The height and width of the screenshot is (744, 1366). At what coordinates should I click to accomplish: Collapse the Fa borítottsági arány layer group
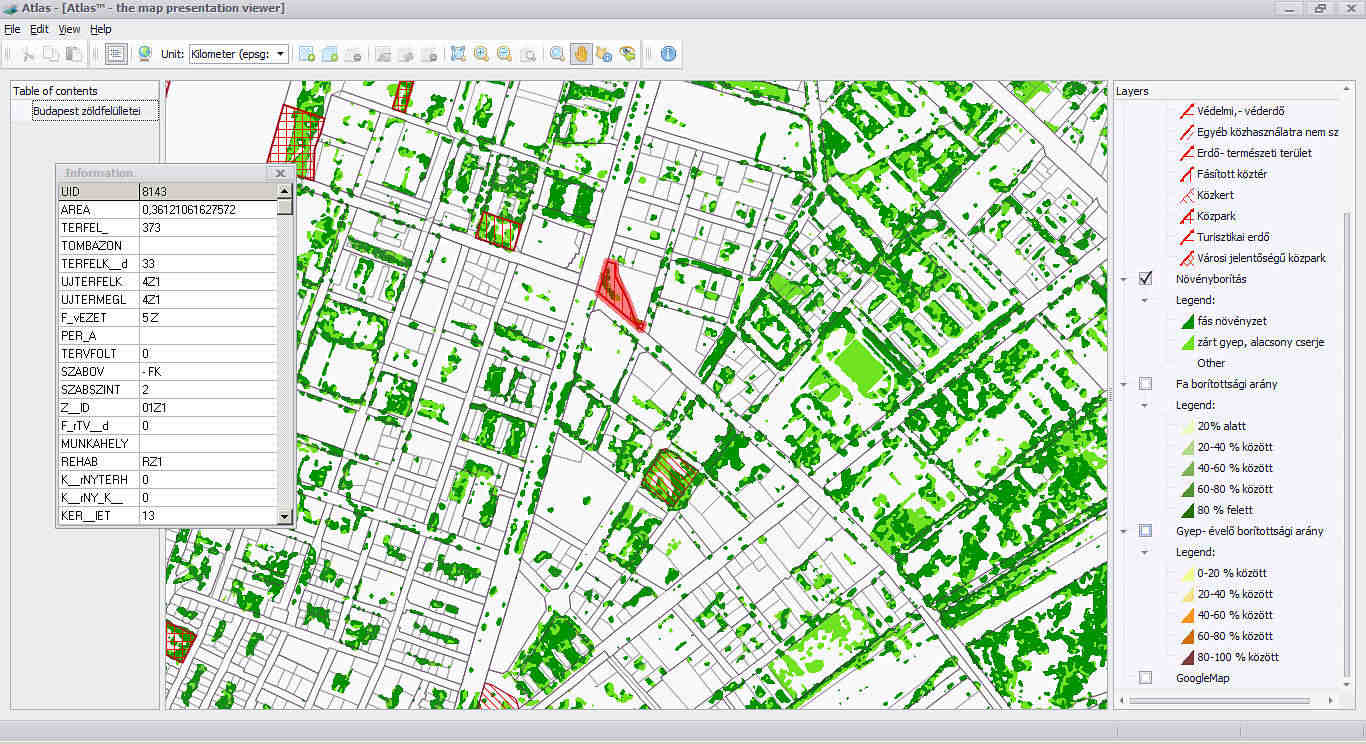pos(1124,385)
